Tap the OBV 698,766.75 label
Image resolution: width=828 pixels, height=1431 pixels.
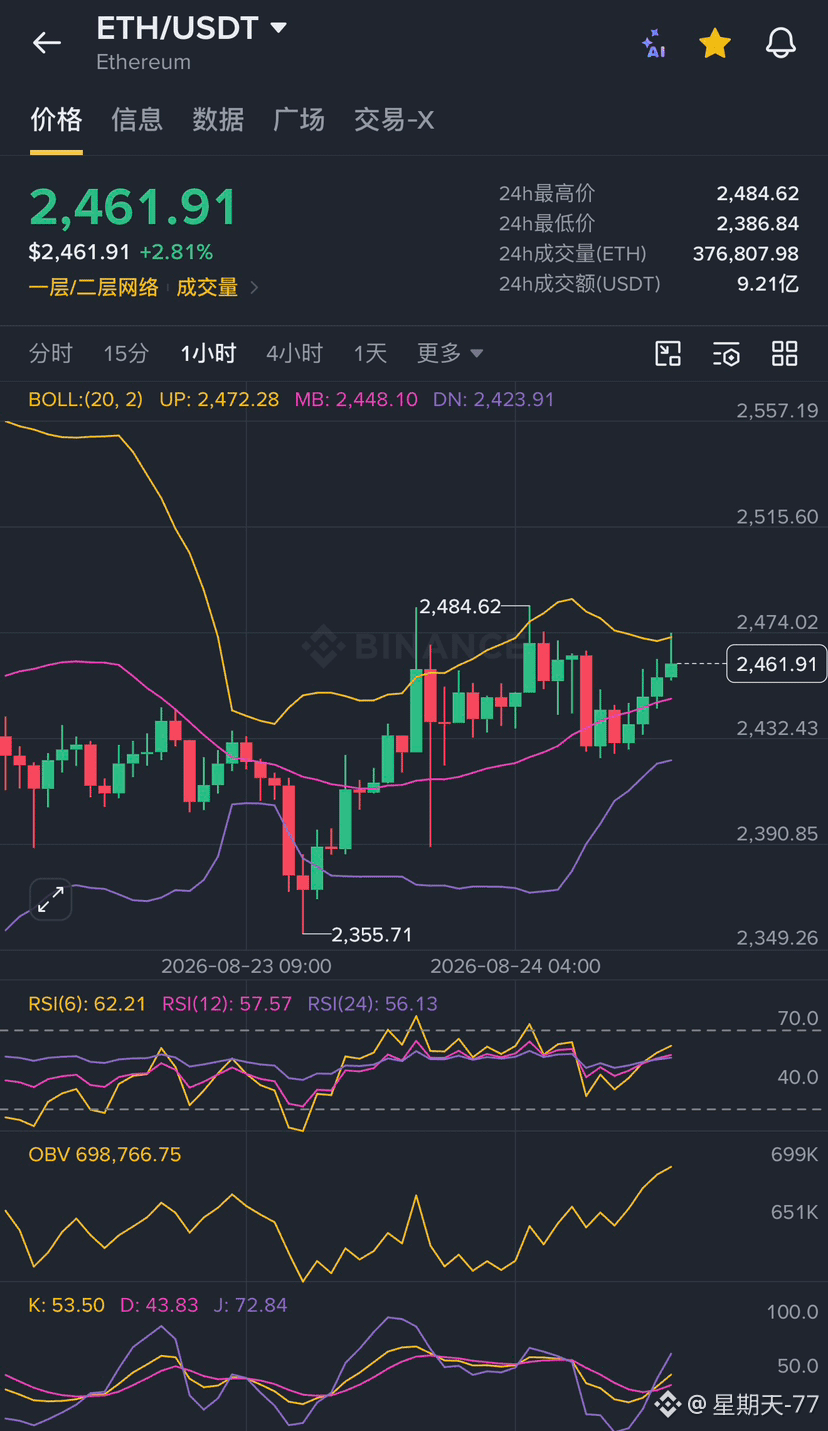(105, 1155)
